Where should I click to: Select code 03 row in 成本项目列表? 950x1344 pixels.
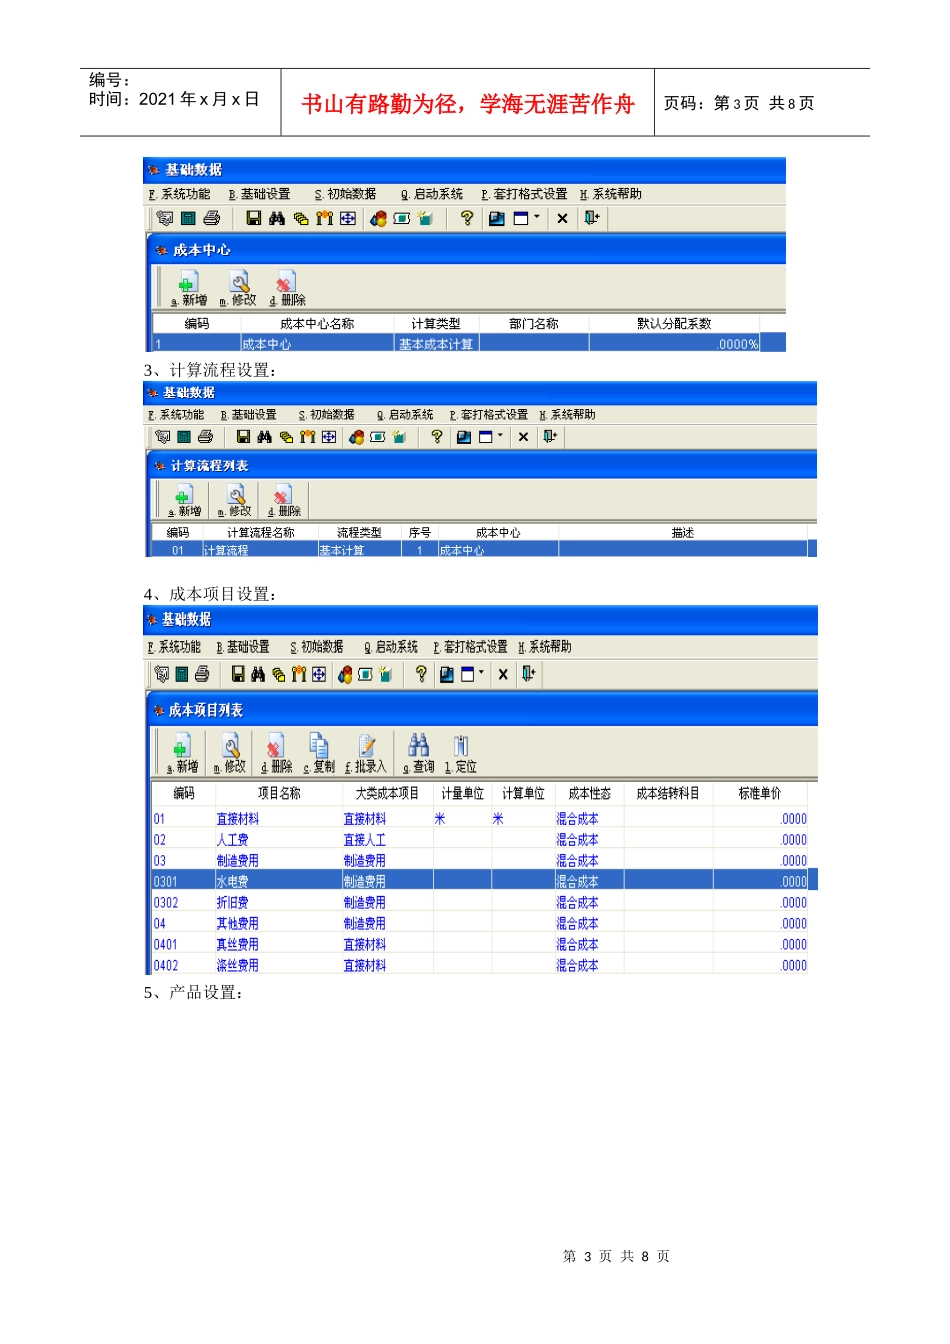[480, 861]
